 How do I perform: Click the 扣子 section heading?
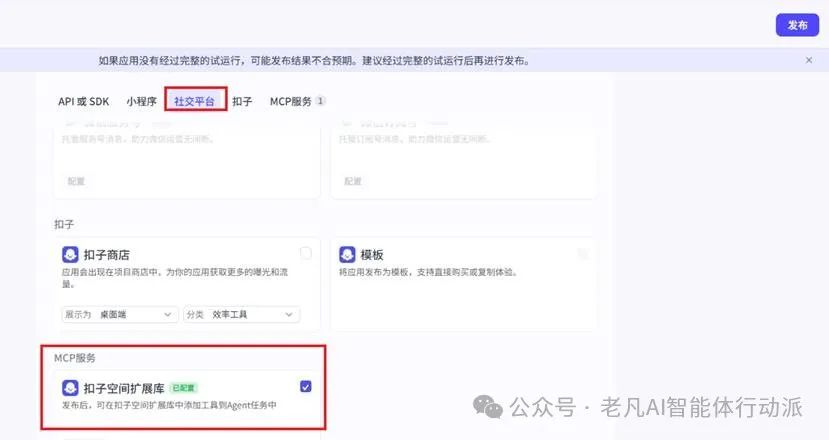[x=64, y=224]
